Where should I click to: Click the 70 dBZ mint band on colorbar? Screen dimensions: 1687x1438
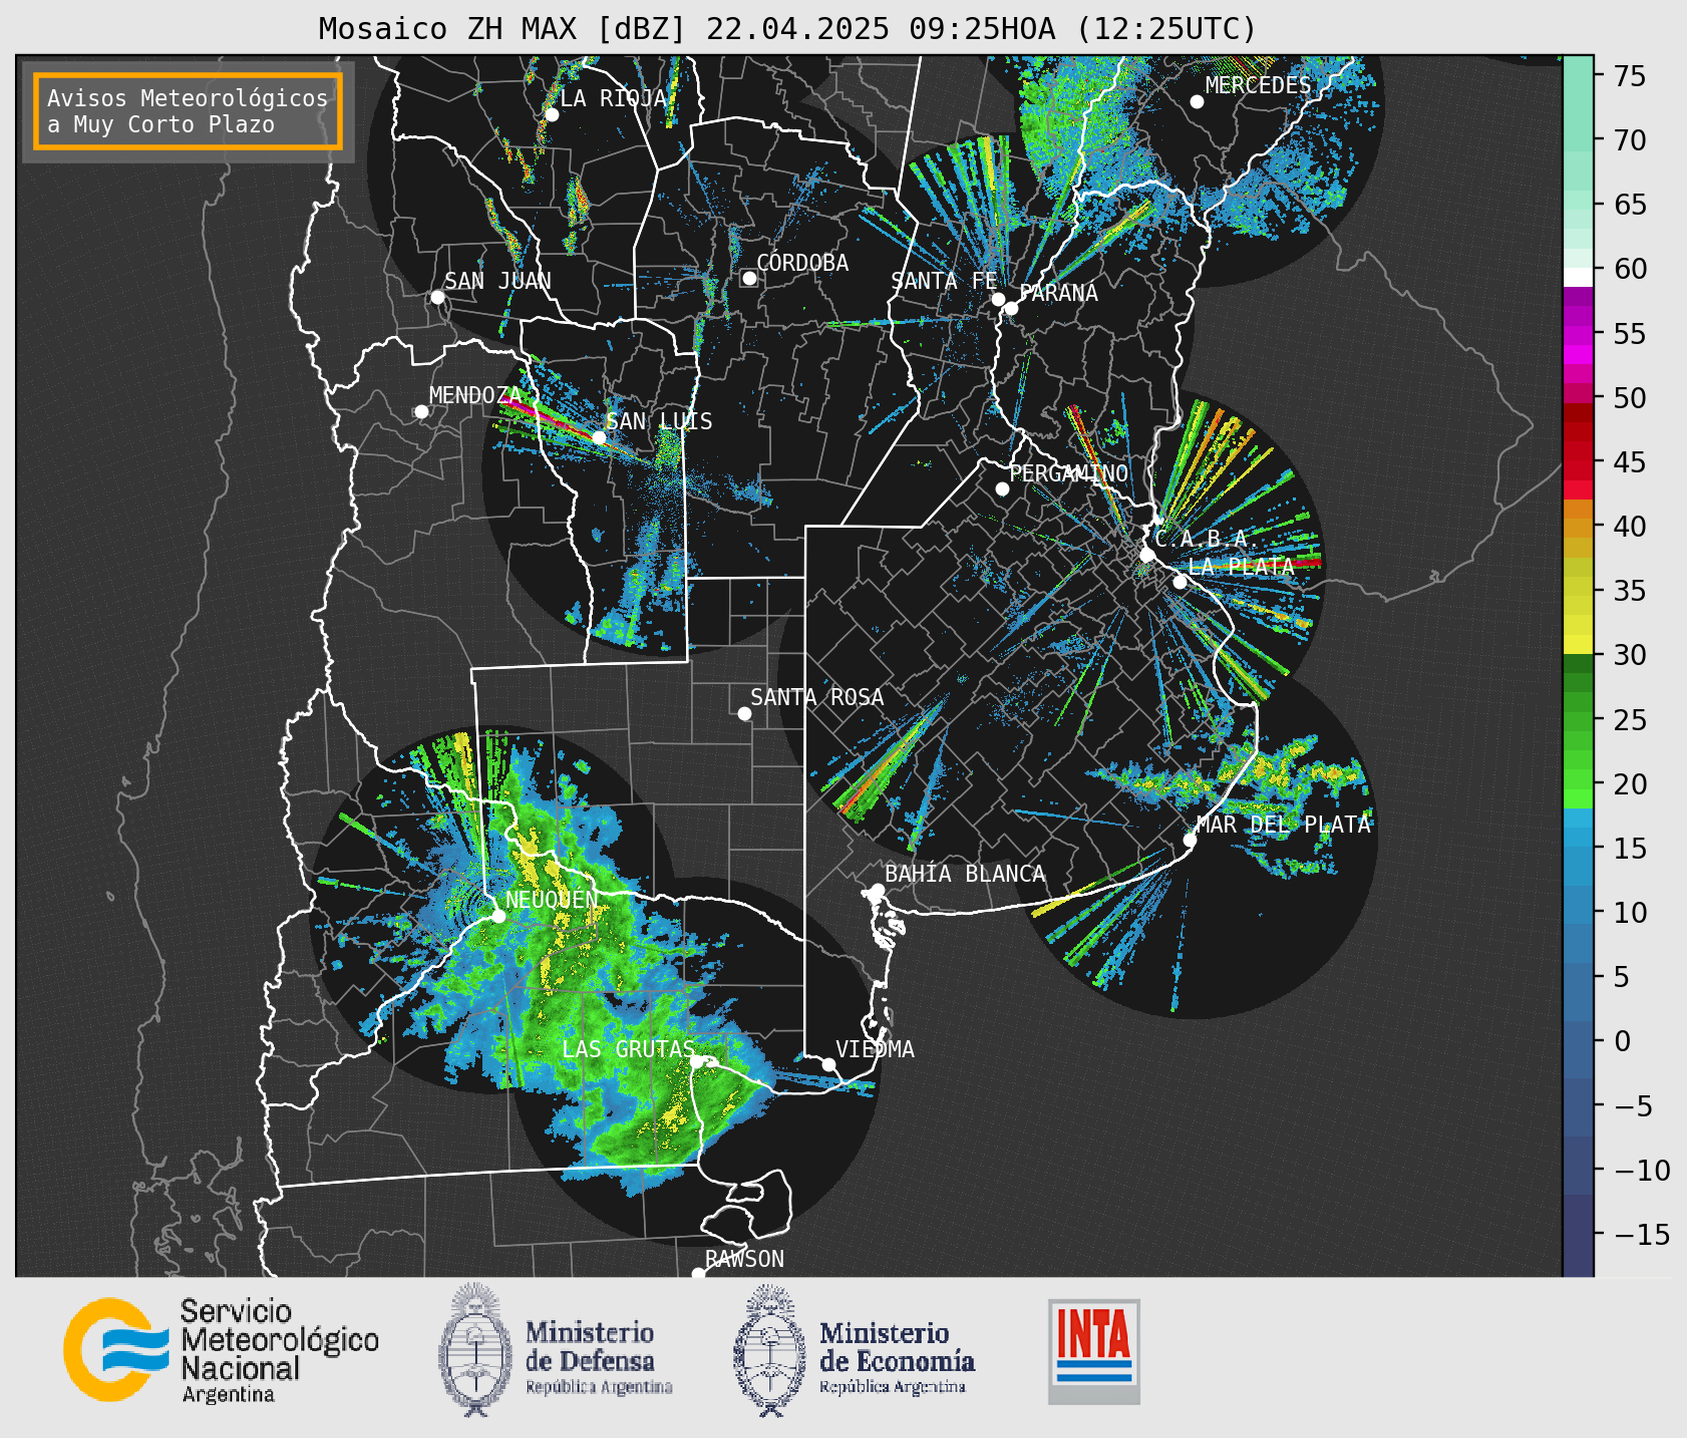[1578, 141]
